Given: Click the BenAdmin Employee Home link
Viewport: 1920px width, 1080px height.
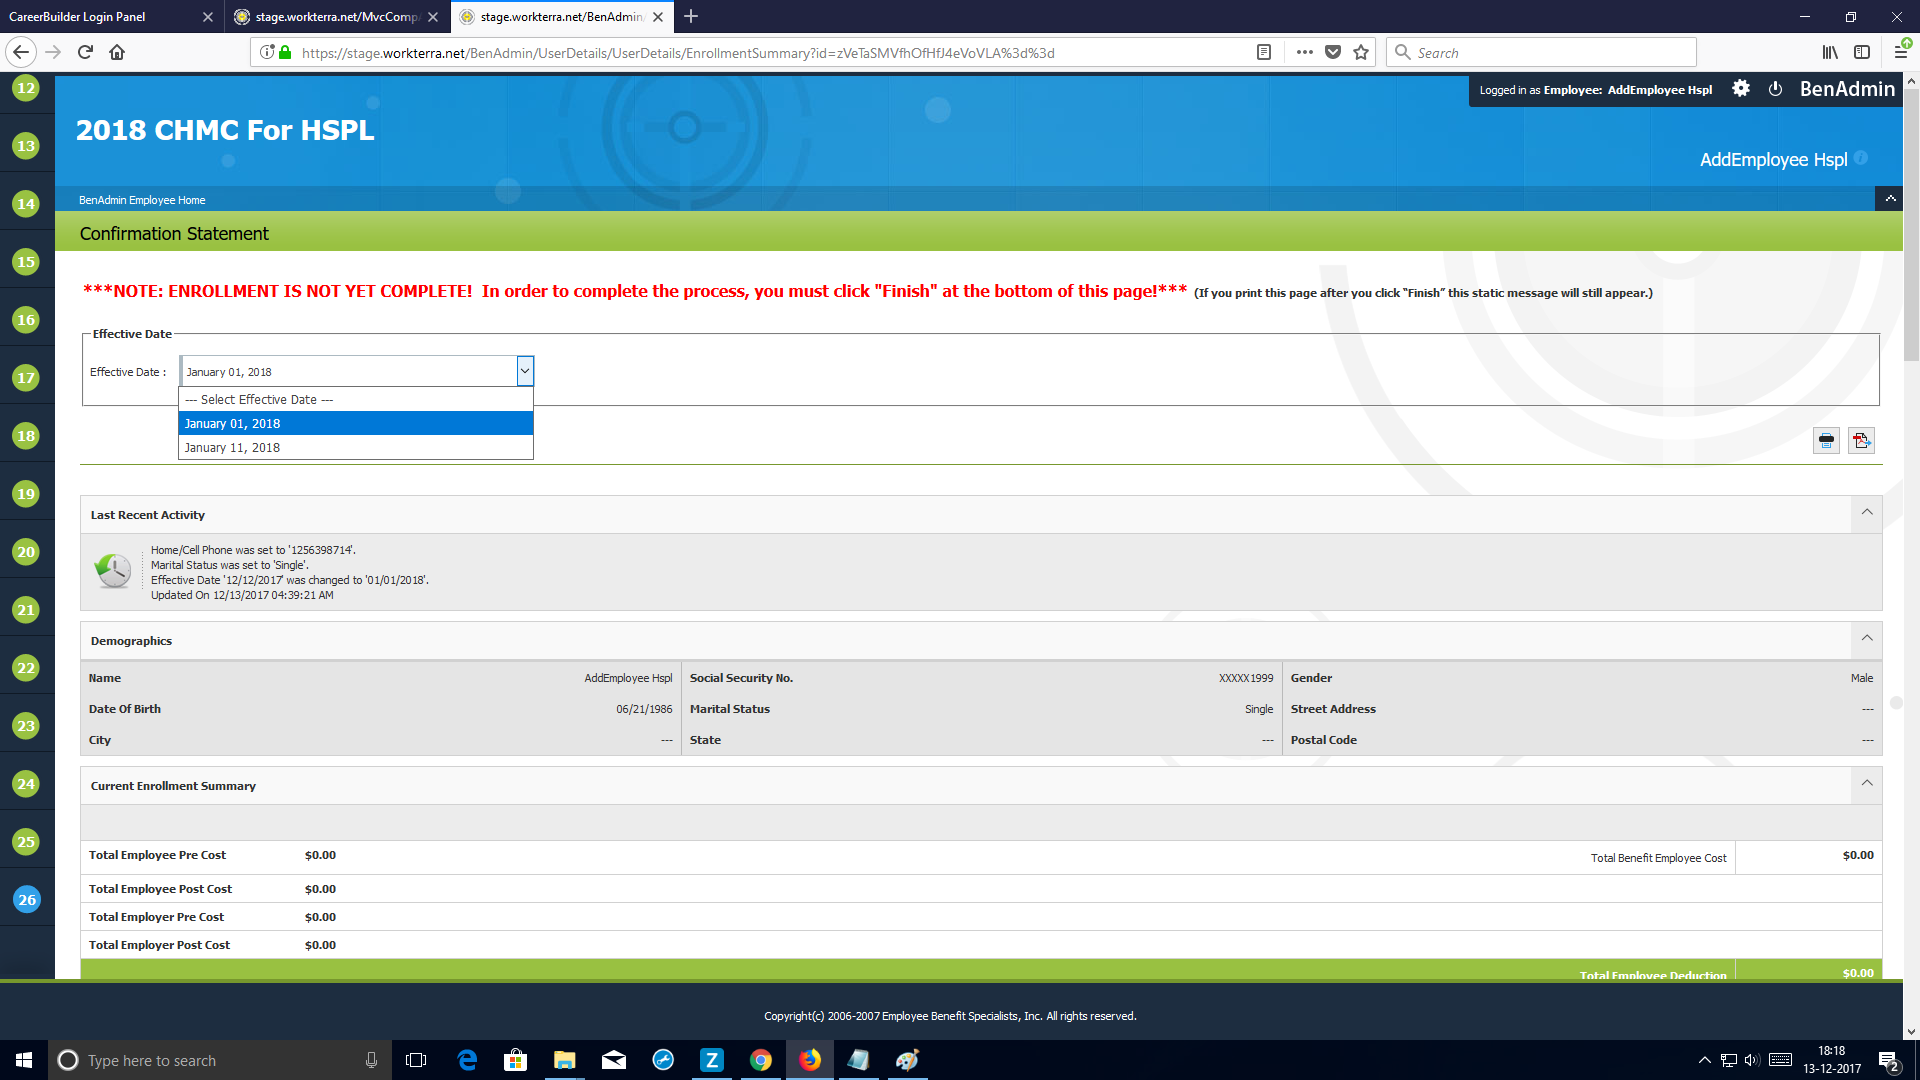Looking at the screenshot, I should [x=142, y=200].
